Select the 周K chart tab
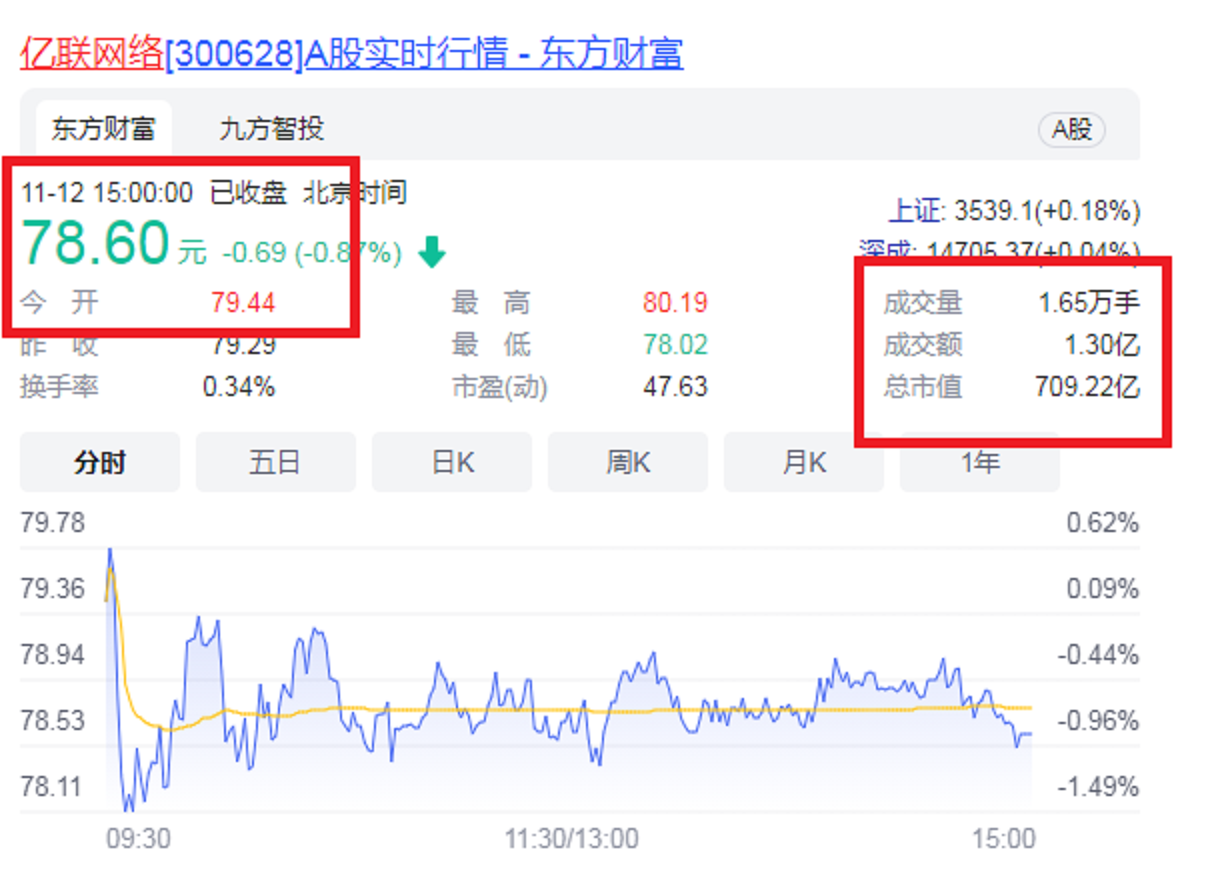The height and width of the screenshot is (876, 1232). click(628, 462)
